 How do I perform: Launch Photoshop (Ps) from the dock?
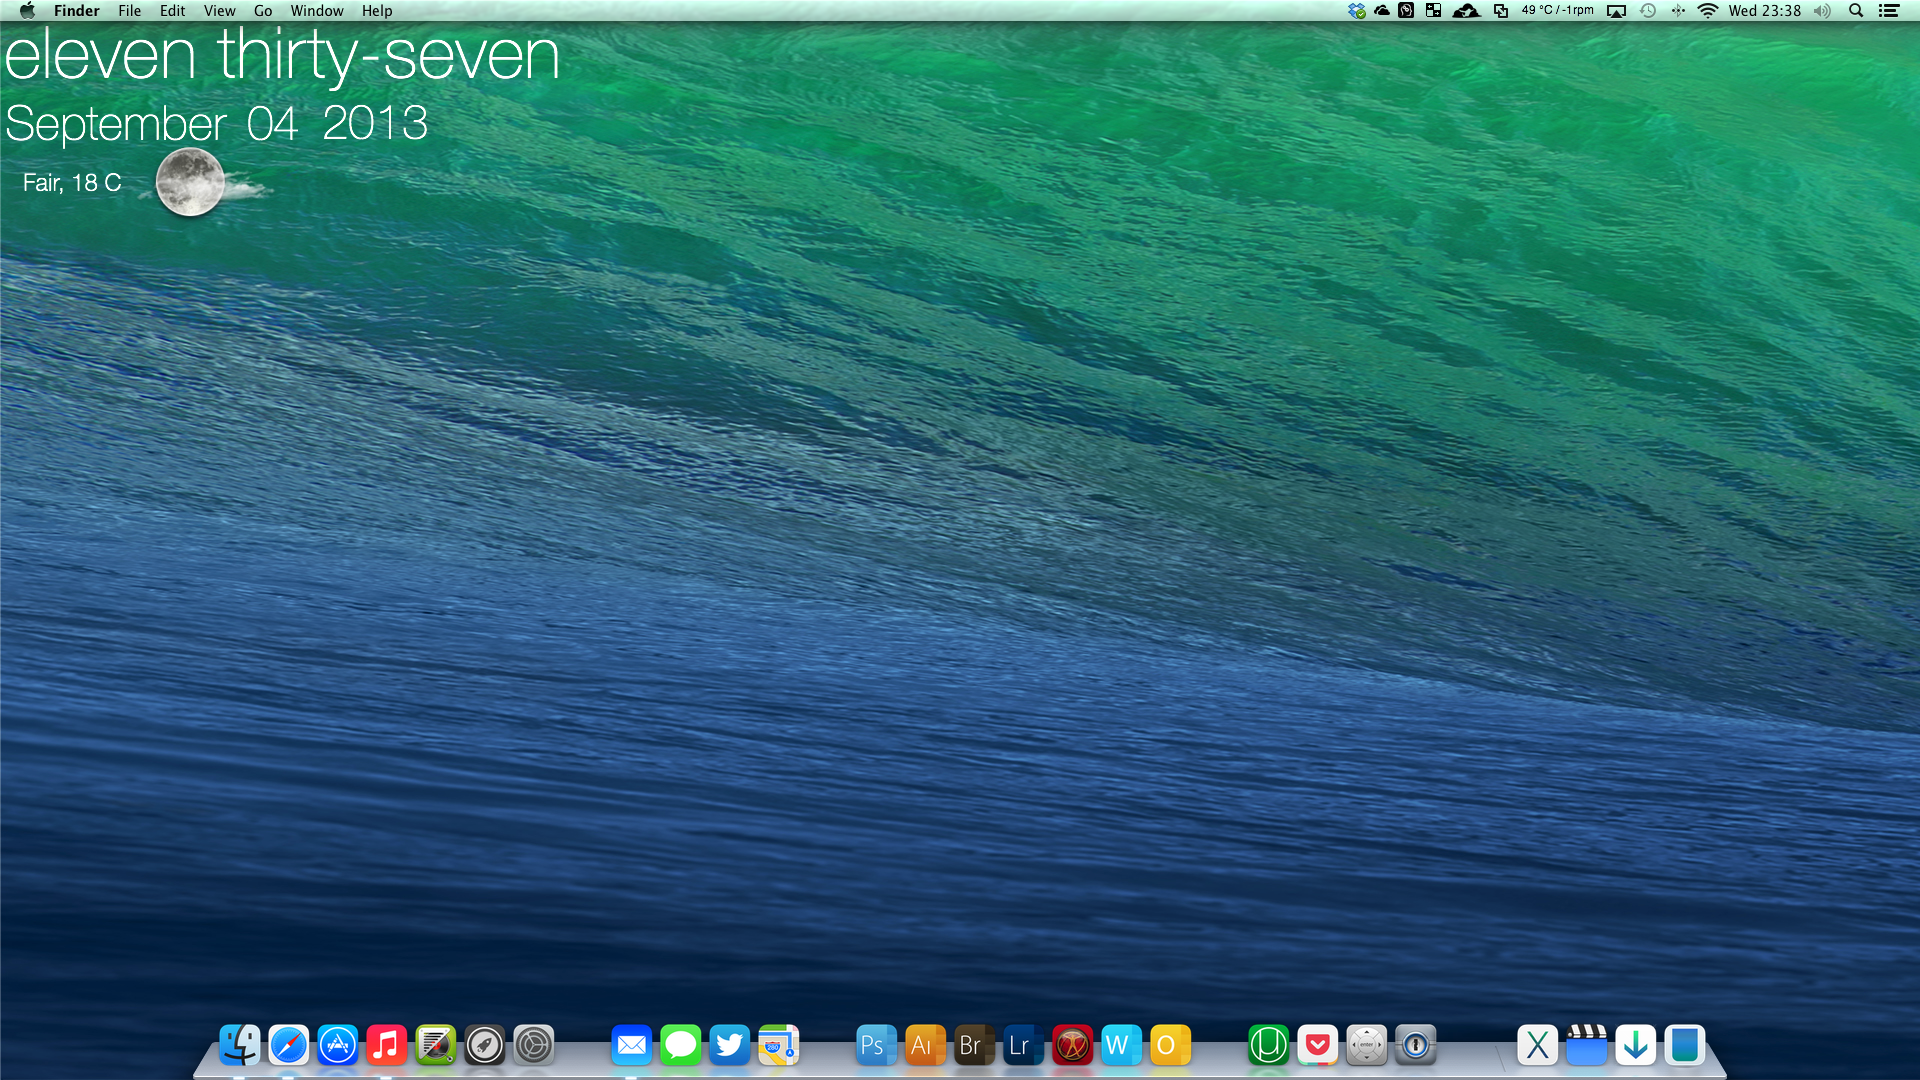tap(877, 1045)
